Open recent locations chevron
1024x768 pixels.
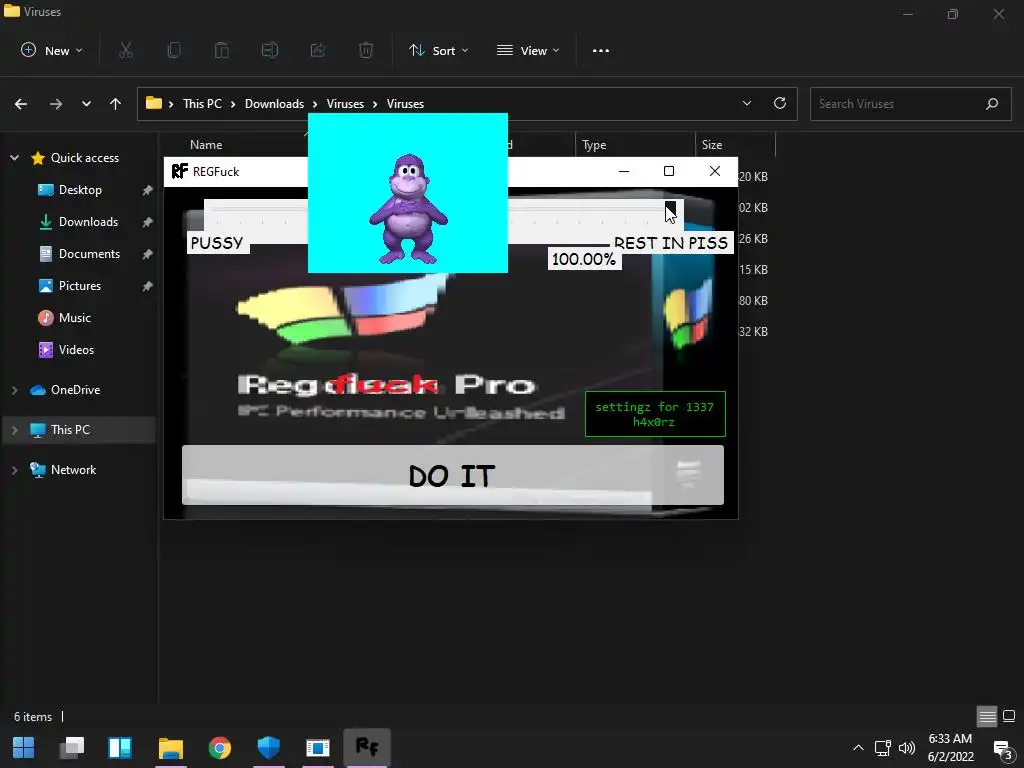click(86, 104)
